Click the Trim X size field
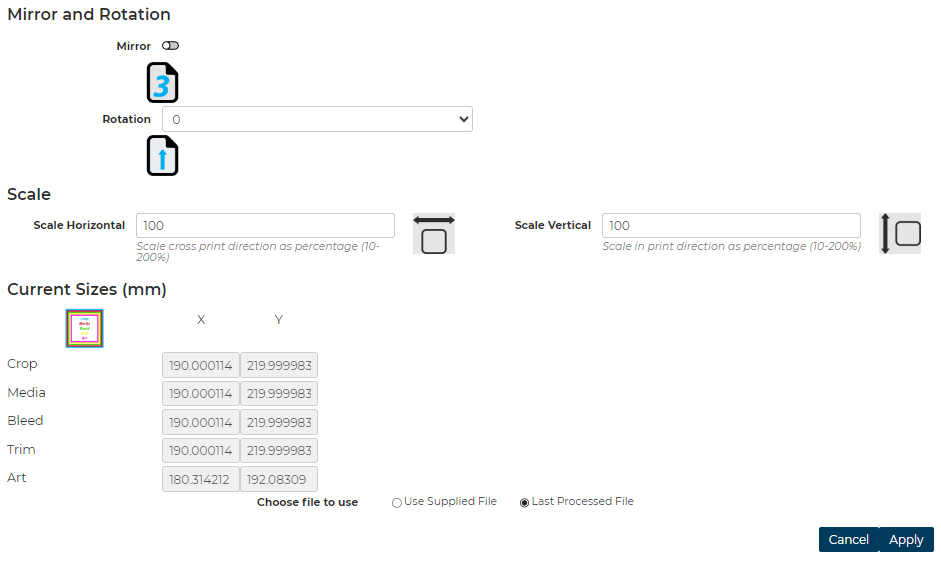Image resolution: width=941 pixels, height=562 pixels. [200, 451]
